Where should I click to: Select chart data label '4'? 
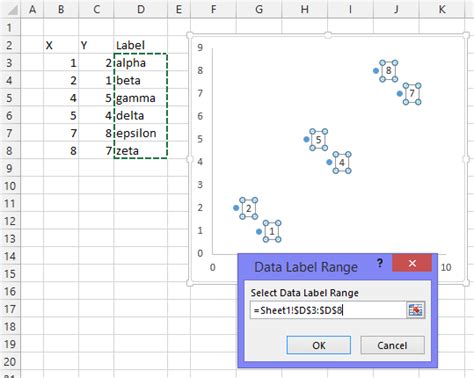[x=342, y=162]
